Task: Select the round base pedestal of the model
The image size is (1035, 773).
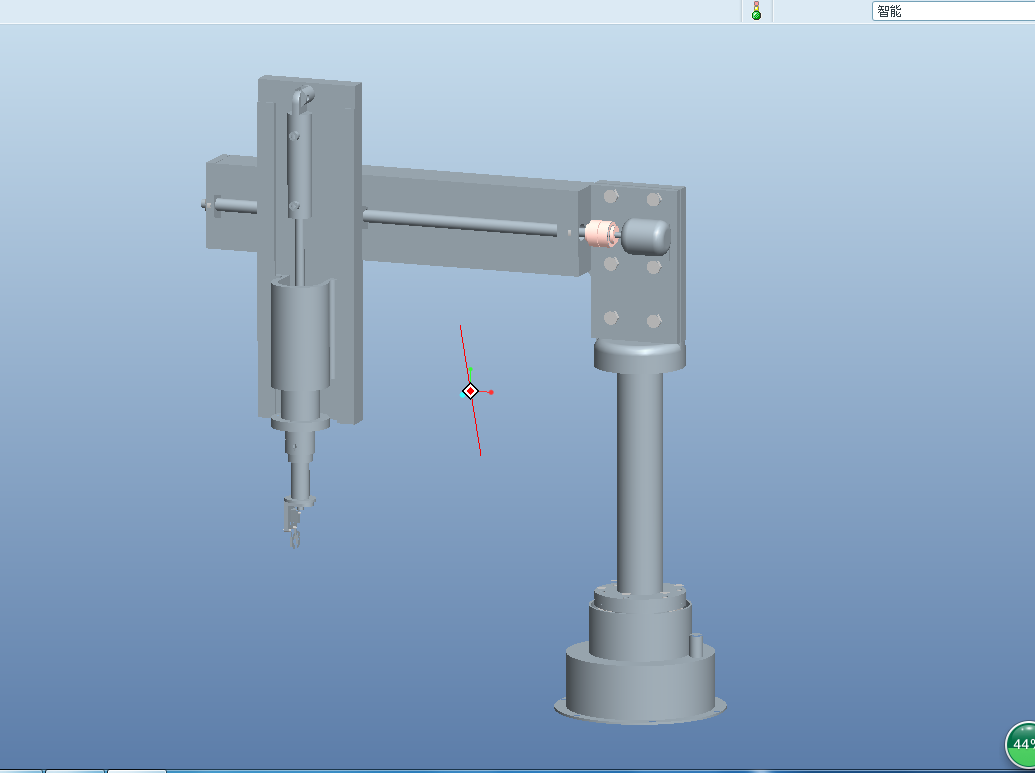Action: coord(640,683)
